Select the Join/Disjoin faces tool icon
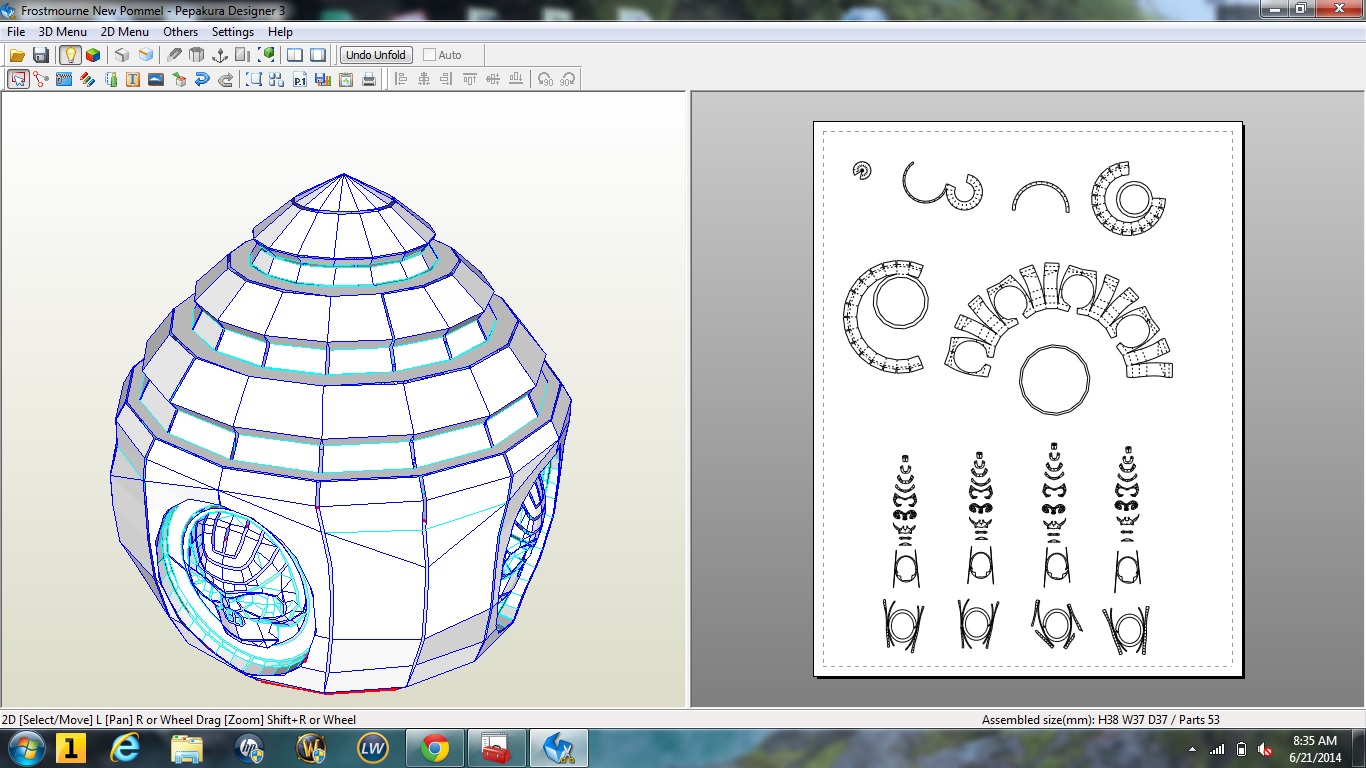 coord(41,79)
